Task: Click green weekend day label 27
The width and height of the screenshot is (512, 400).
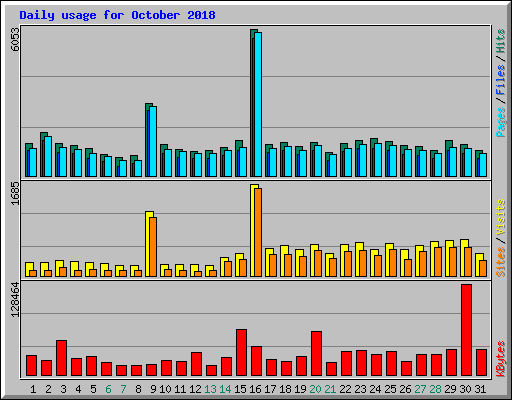Action: click(420, 389)
